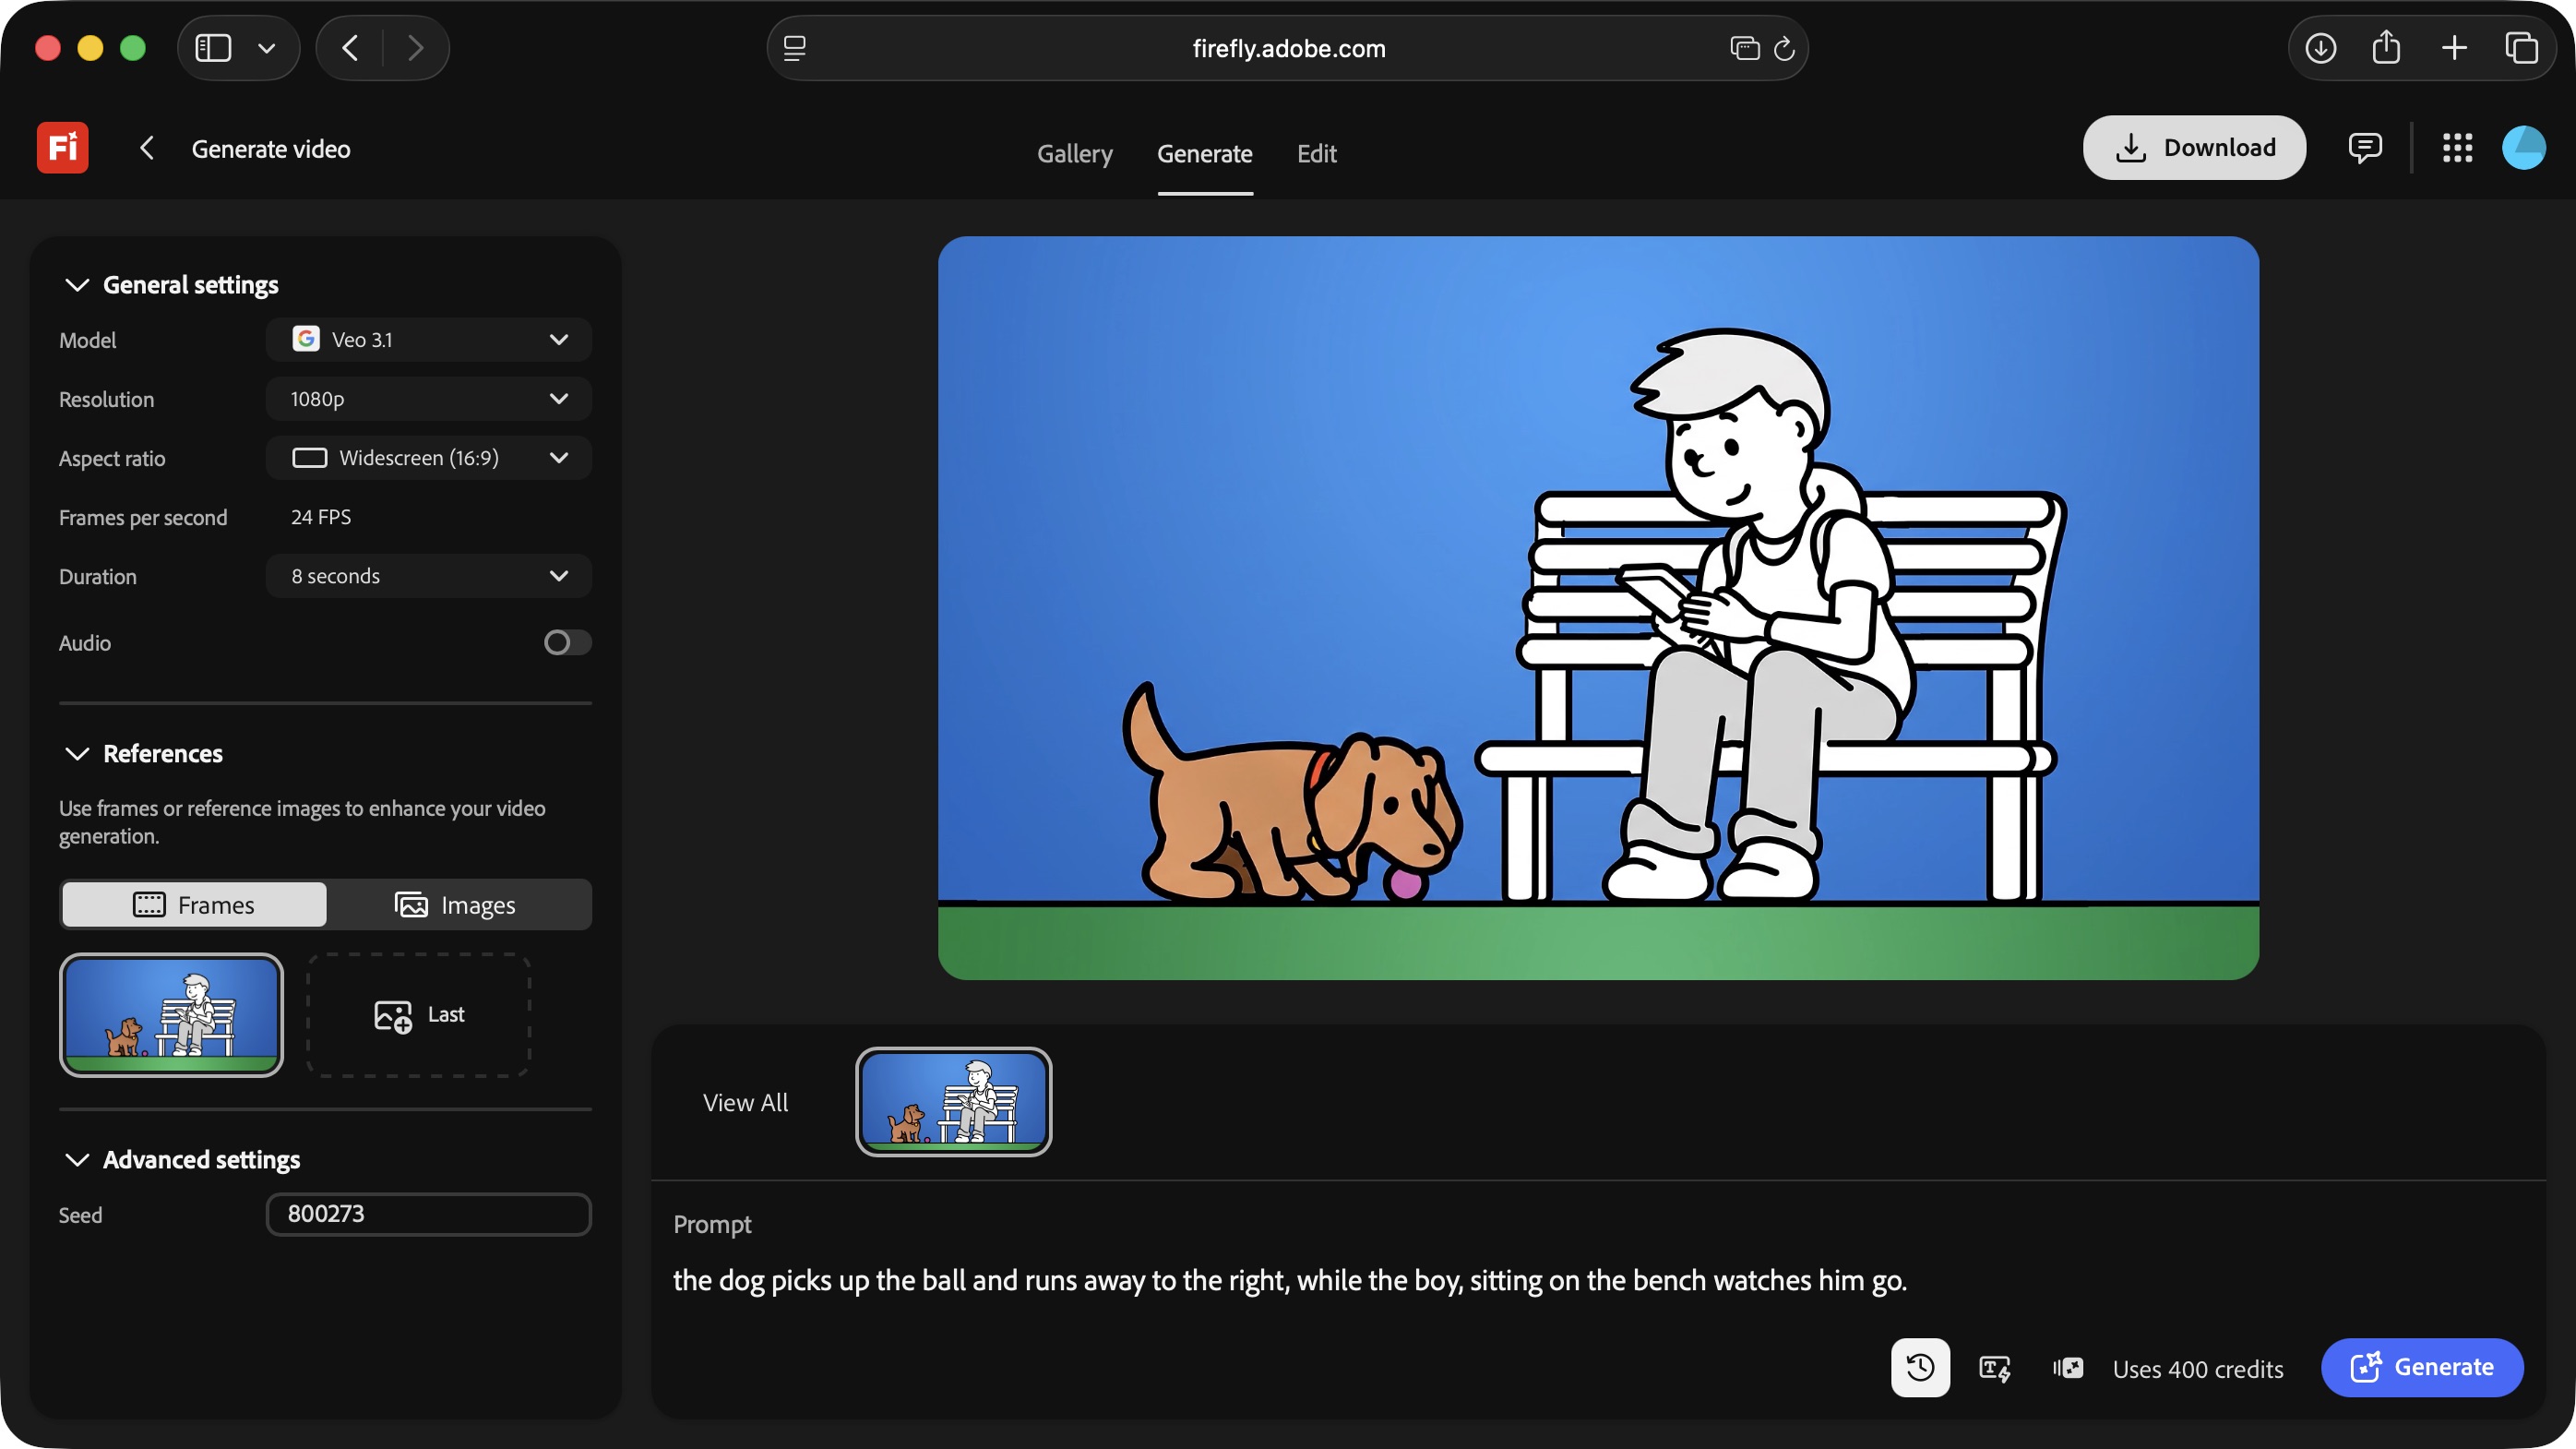Open the Model dropdown showing Veo 3.1
The image size is (2576, 1449).
point(428,339)
